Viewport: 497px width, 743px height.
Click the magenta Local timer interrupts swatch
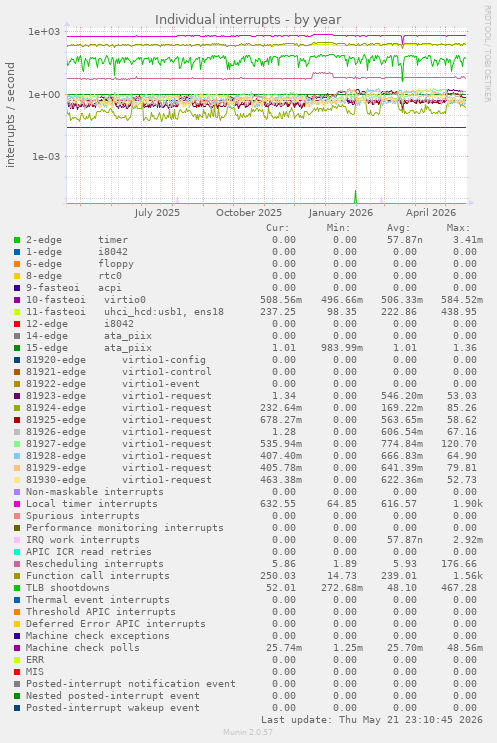pos(17,504)
